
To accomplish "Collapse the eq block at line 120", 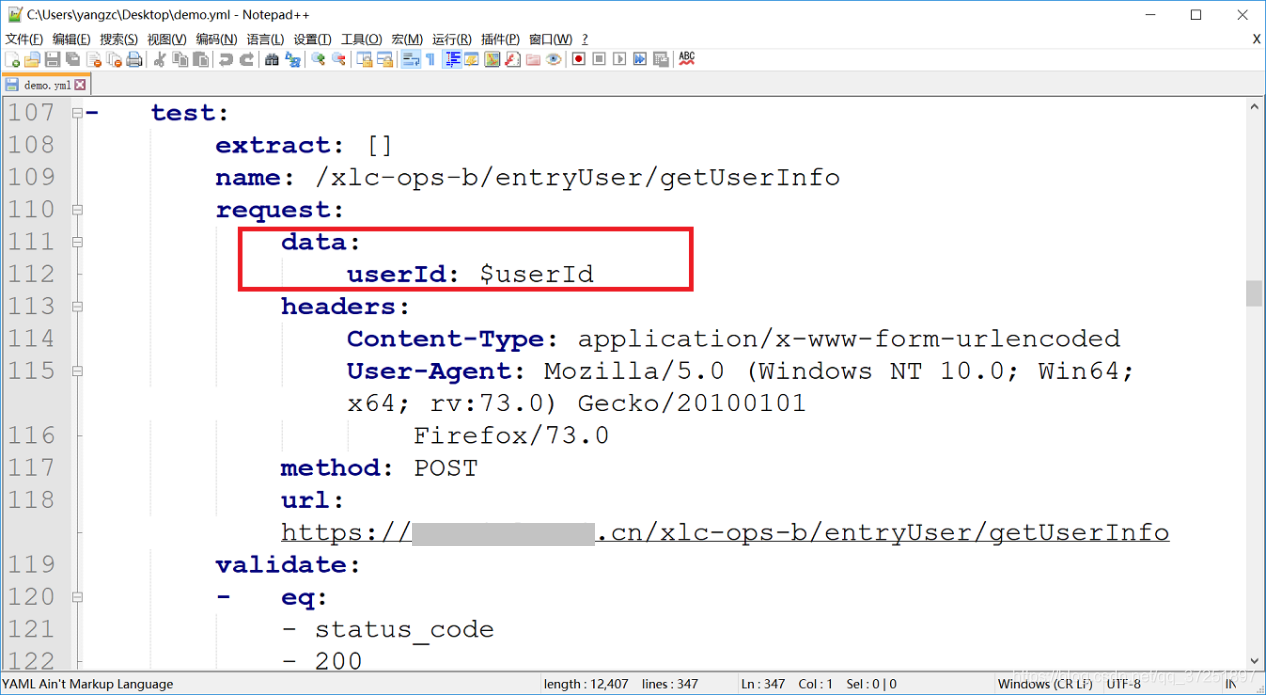I will (x=77, y=597).
